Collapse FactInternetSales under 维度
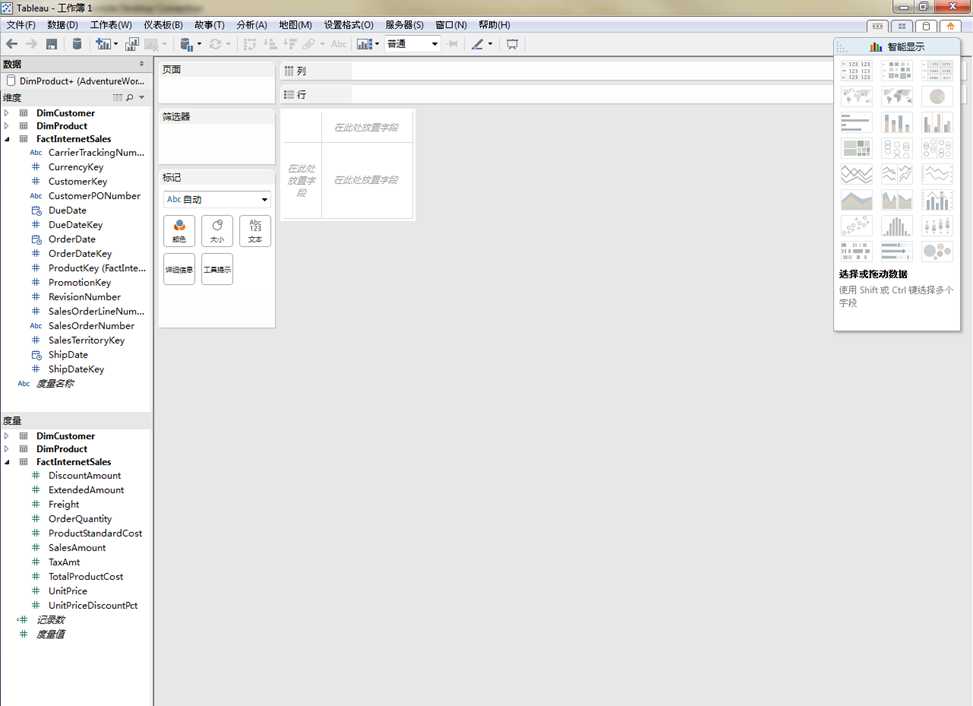The image size is (973, 706). 7,139
